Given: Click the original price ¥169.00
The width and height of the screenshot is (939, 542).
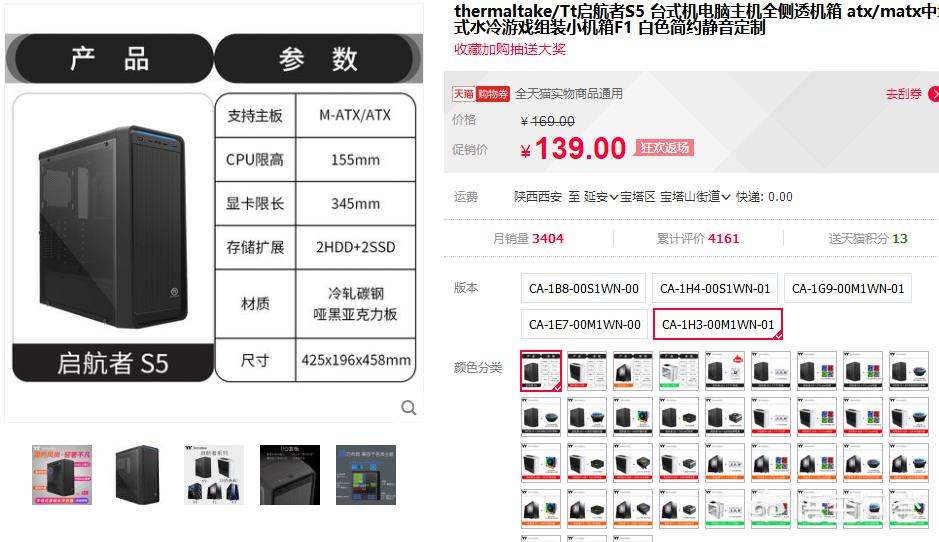Looking at the screenshot, I should (x=547, y=121).
